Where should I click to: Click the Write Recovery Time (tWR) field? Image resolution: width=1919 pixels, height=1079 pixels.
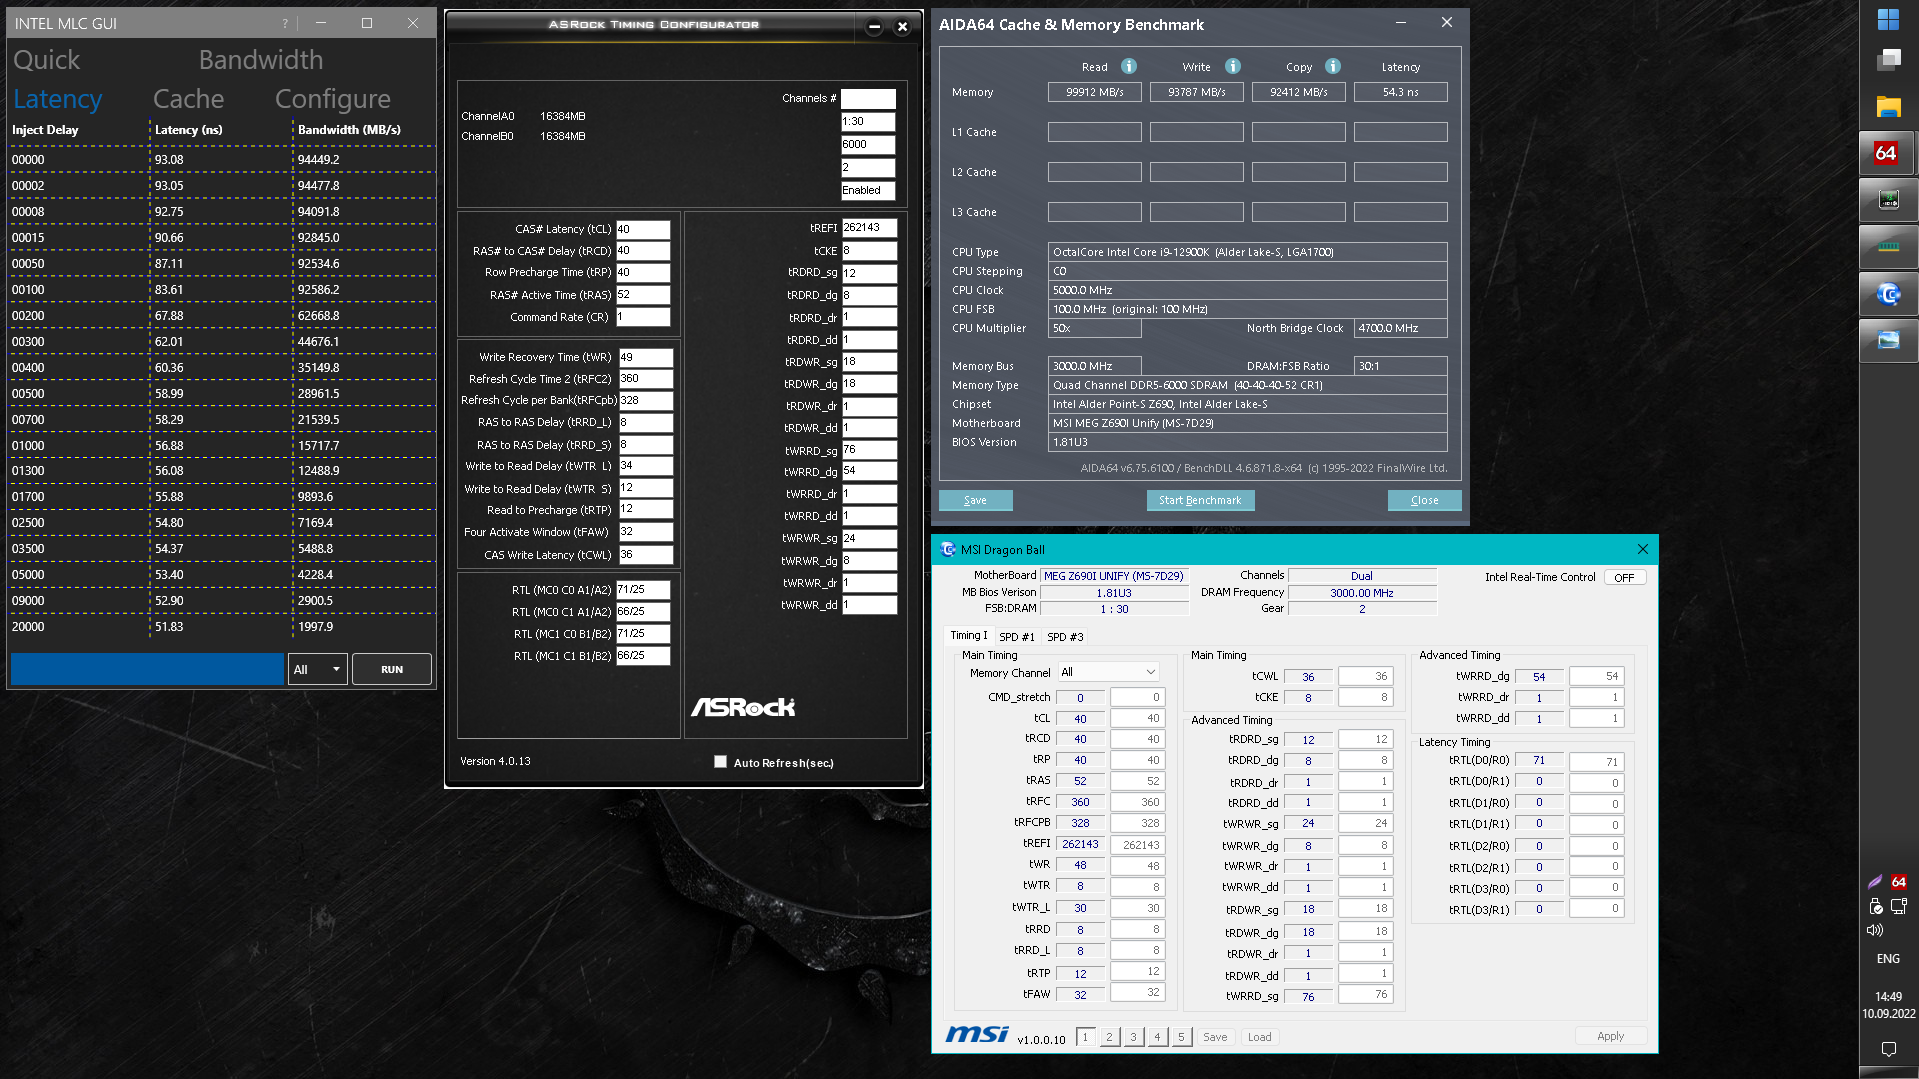[x=646, y=357]
